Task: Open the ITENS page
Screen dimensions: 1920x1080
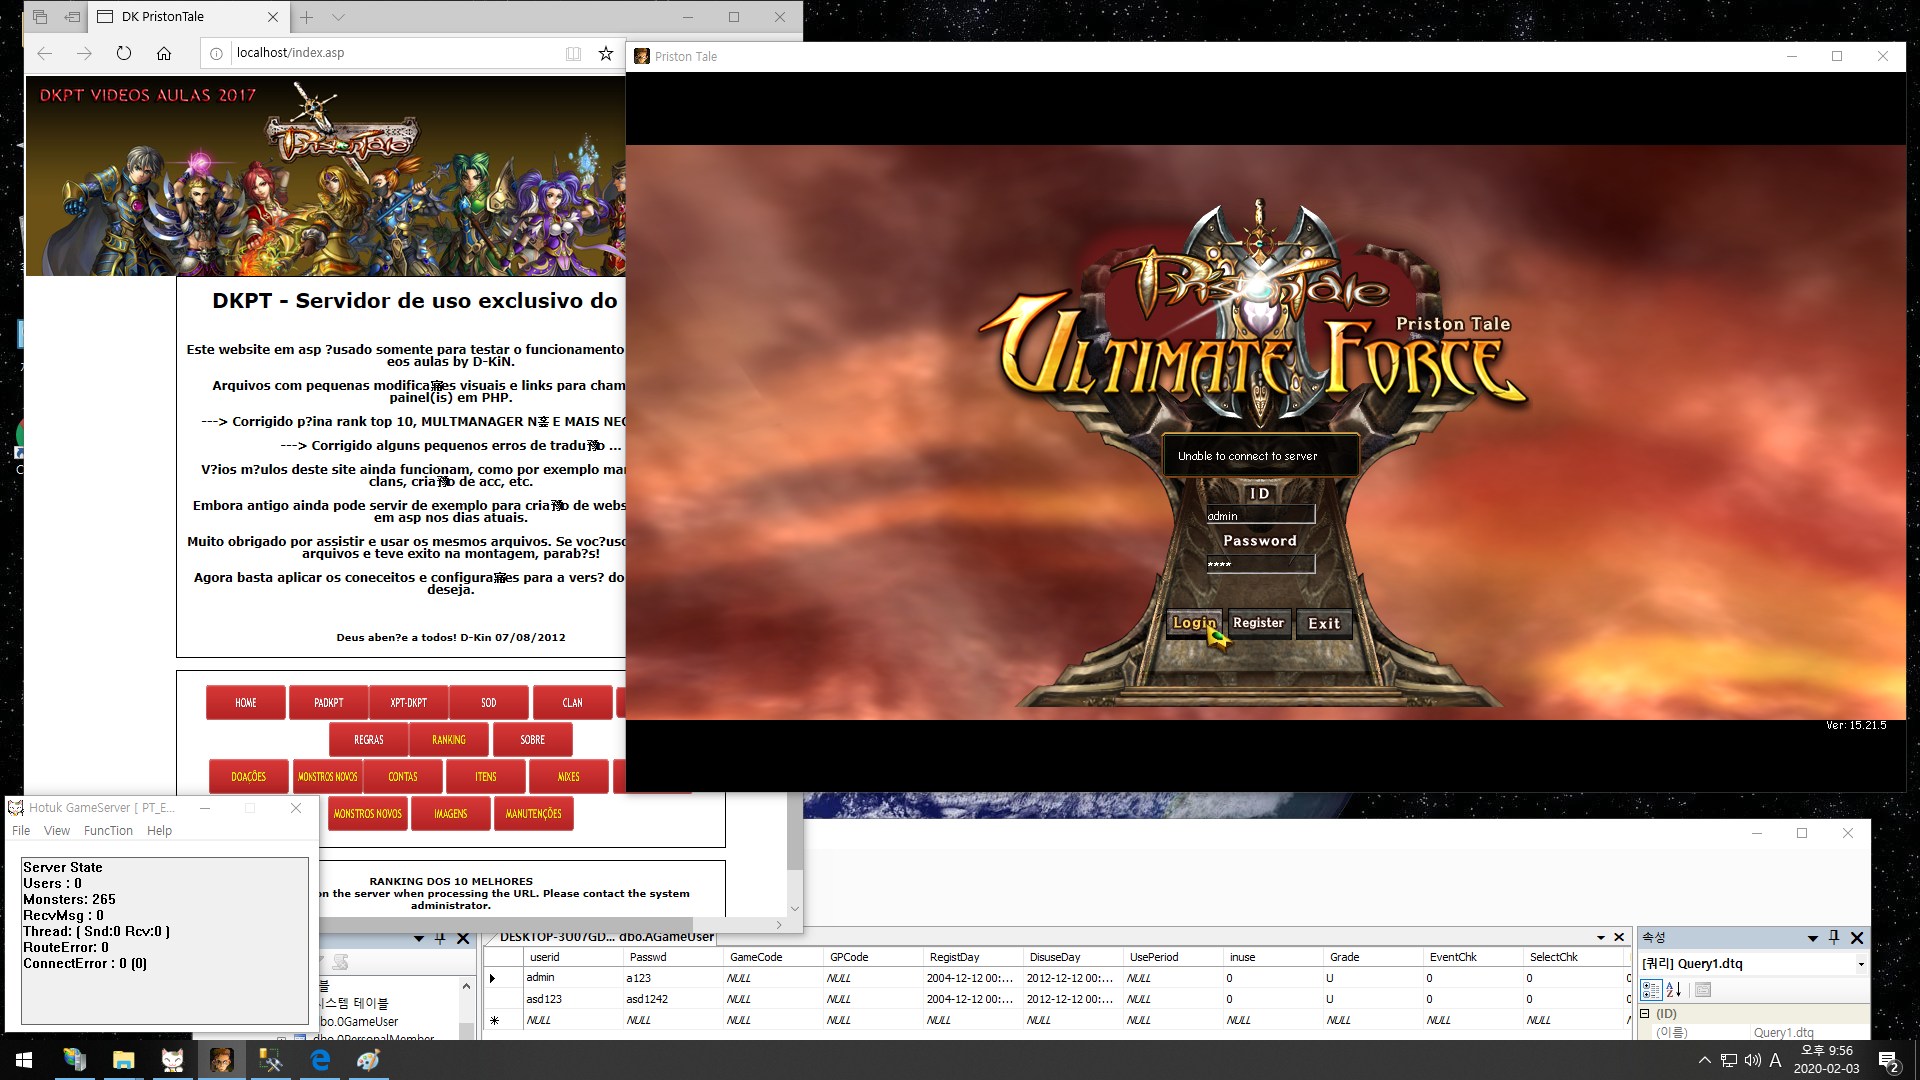Action: [486, 777]
